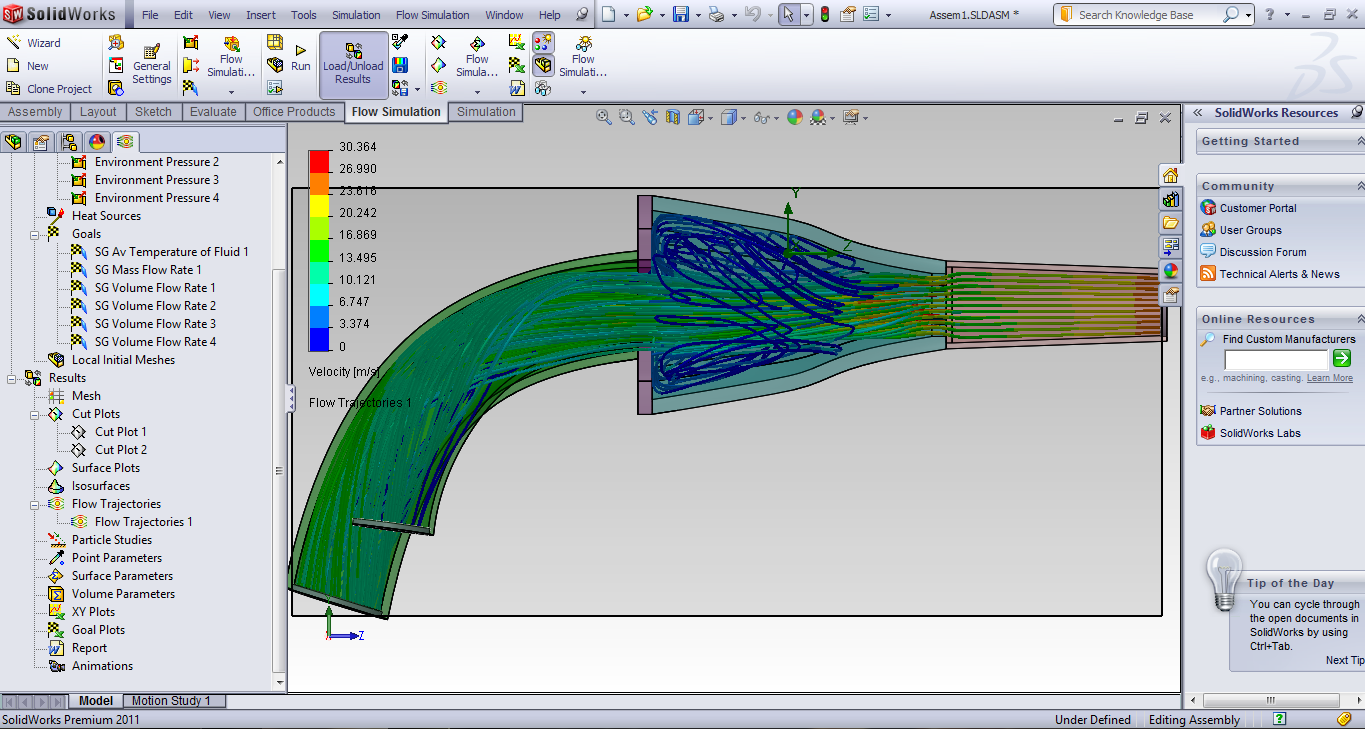The image size is (1365, 729).
Task: Switch to the Simulation ribbon tab
Action: [x=485, y=112]
